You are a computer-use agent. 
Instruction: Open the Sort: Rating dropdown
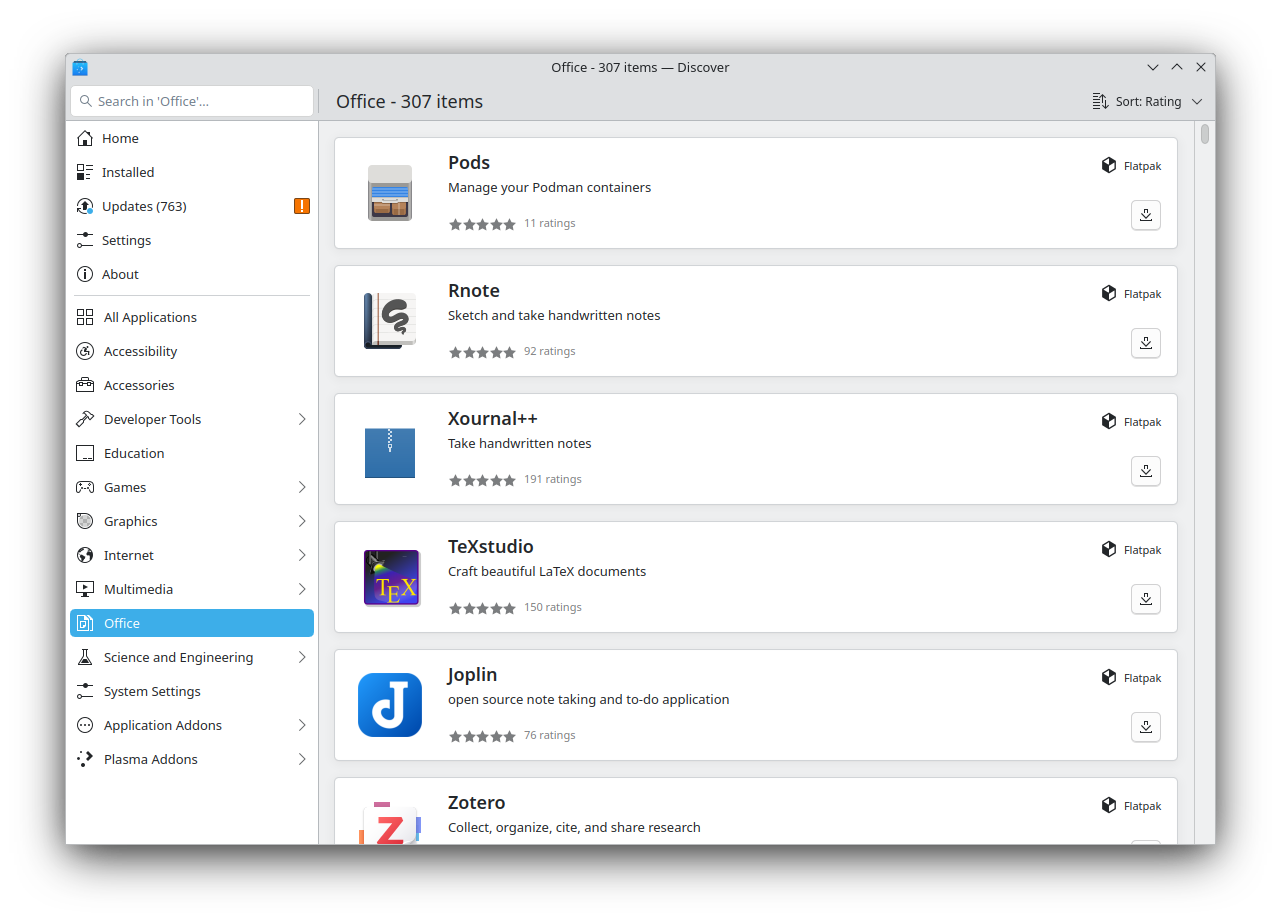click(1148, 101)
